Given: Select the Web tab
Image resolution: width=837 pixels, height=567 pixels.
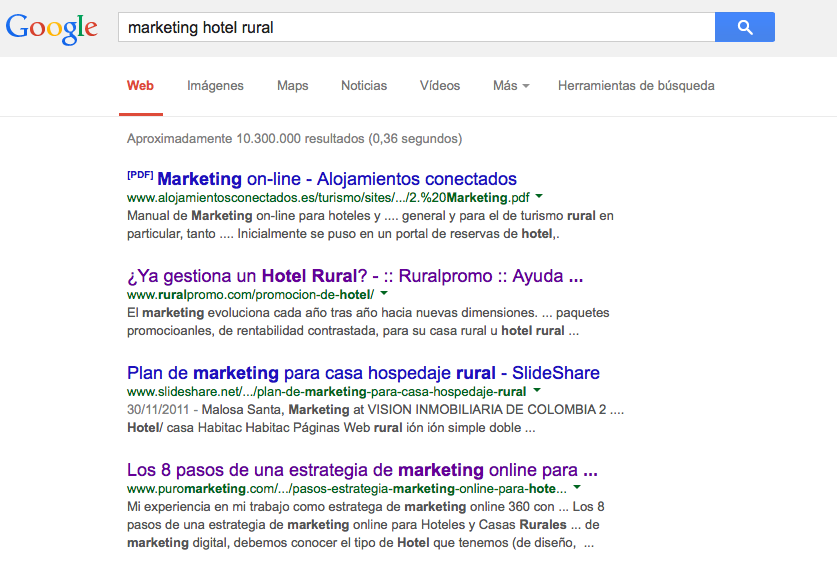Looking at the screenshot, I should [x=140, y=85].
